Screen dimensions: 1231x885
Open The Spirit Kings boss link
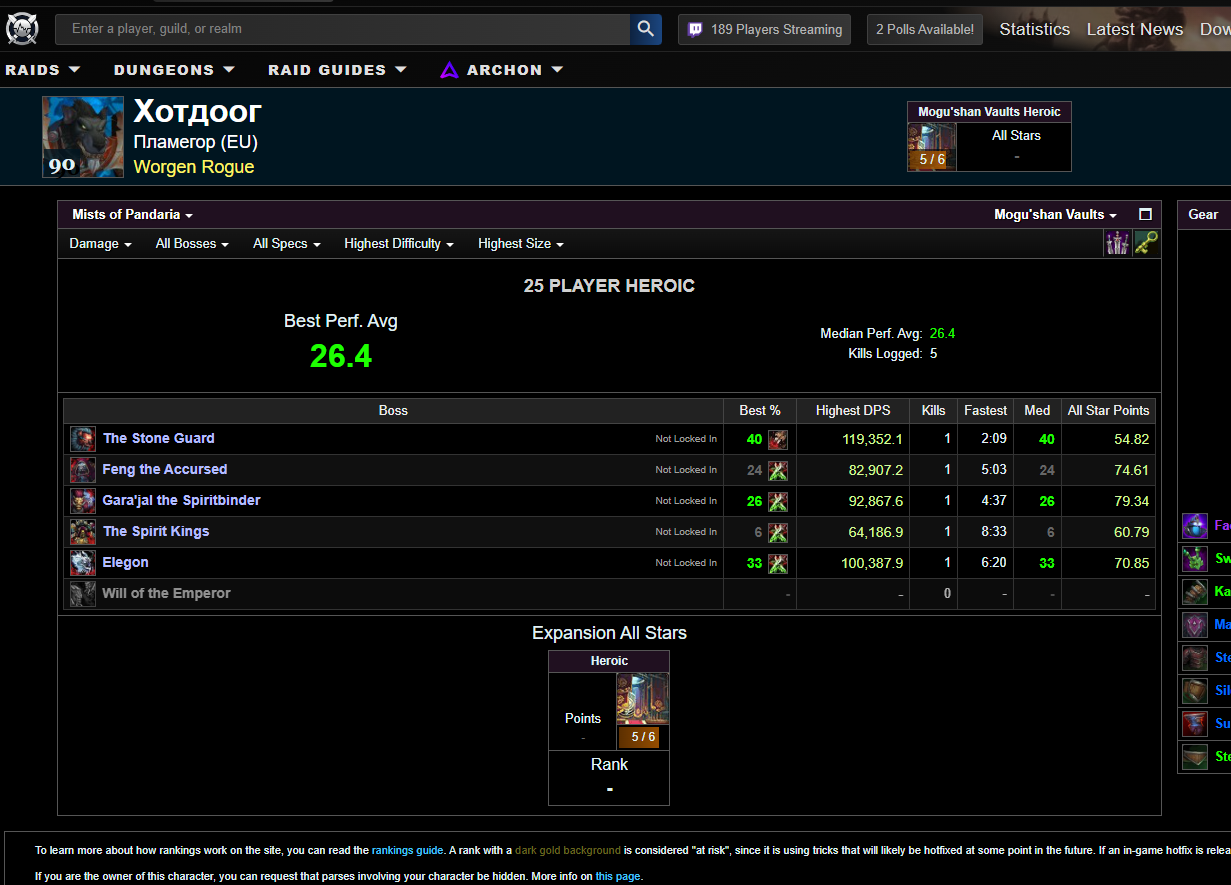tap(156, 532)
